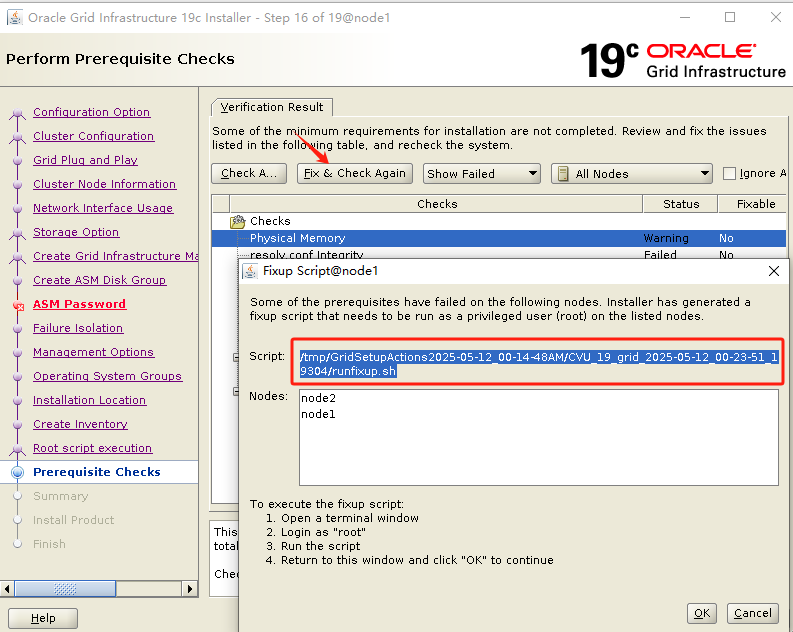Click the Warning status of Physical Memory

(666, 238)
